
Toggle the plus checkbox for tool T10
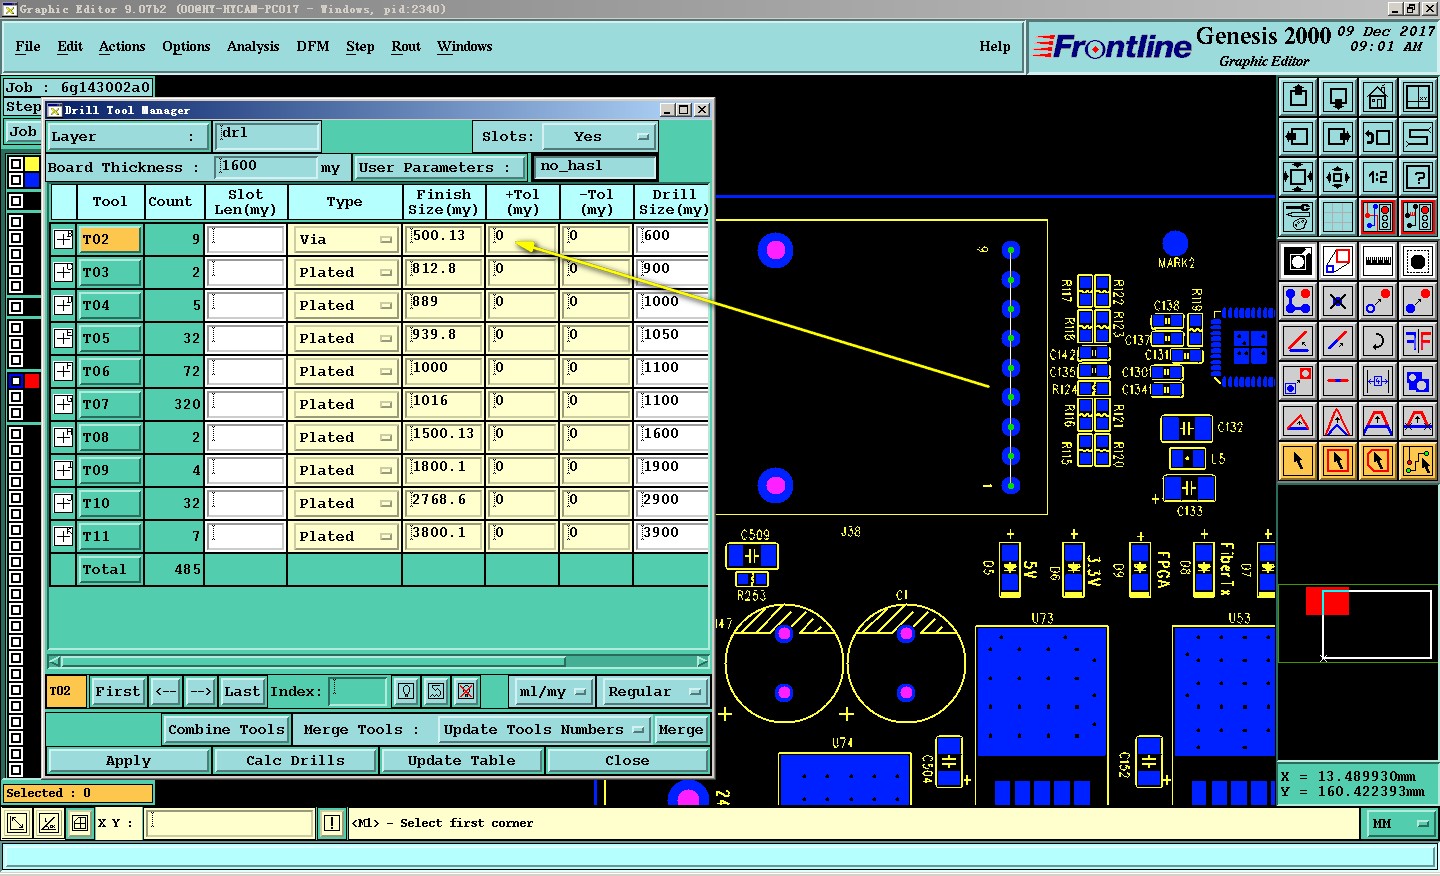coord(63,503)
